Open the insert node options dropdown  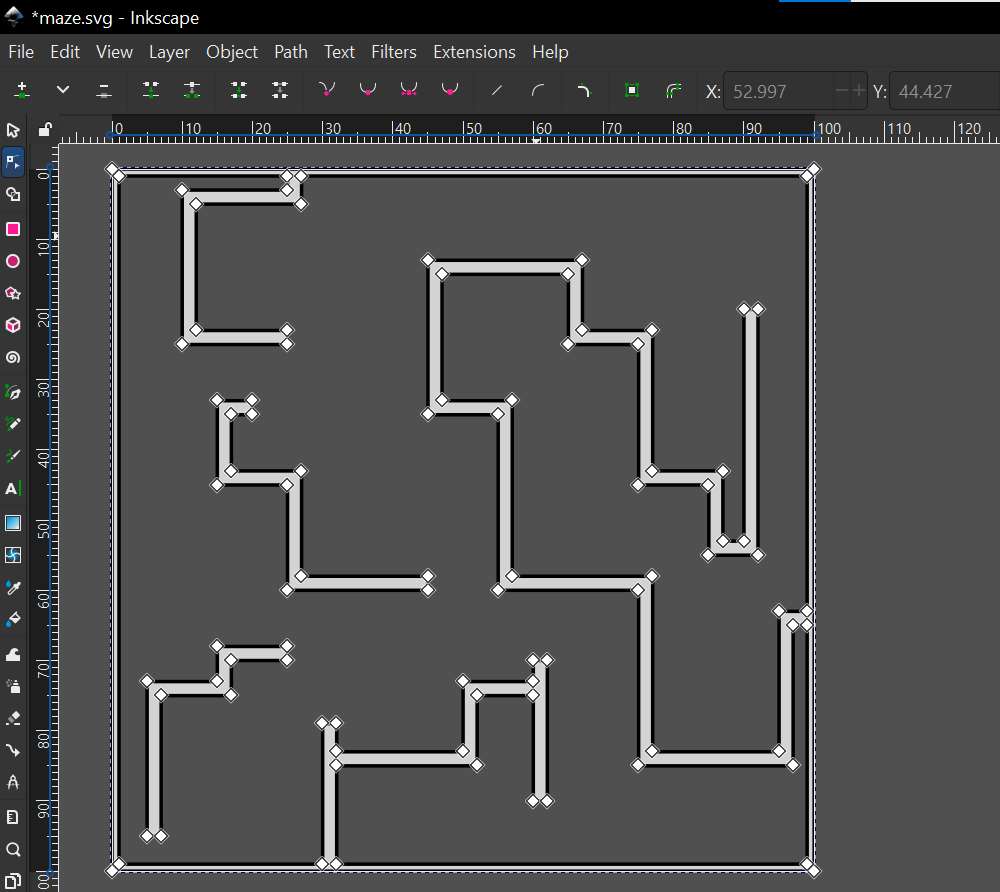click(x=62, y=90)
